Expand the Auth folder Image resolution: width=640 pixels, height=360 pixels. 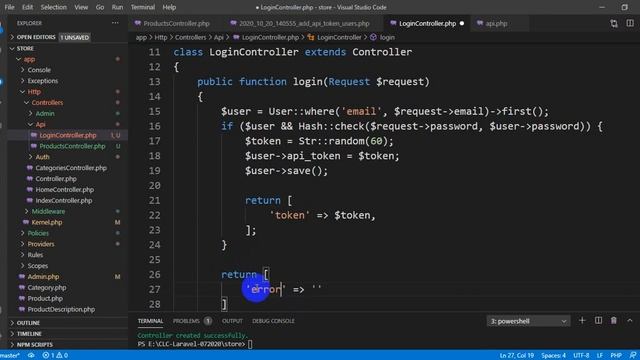pos(42,157)
